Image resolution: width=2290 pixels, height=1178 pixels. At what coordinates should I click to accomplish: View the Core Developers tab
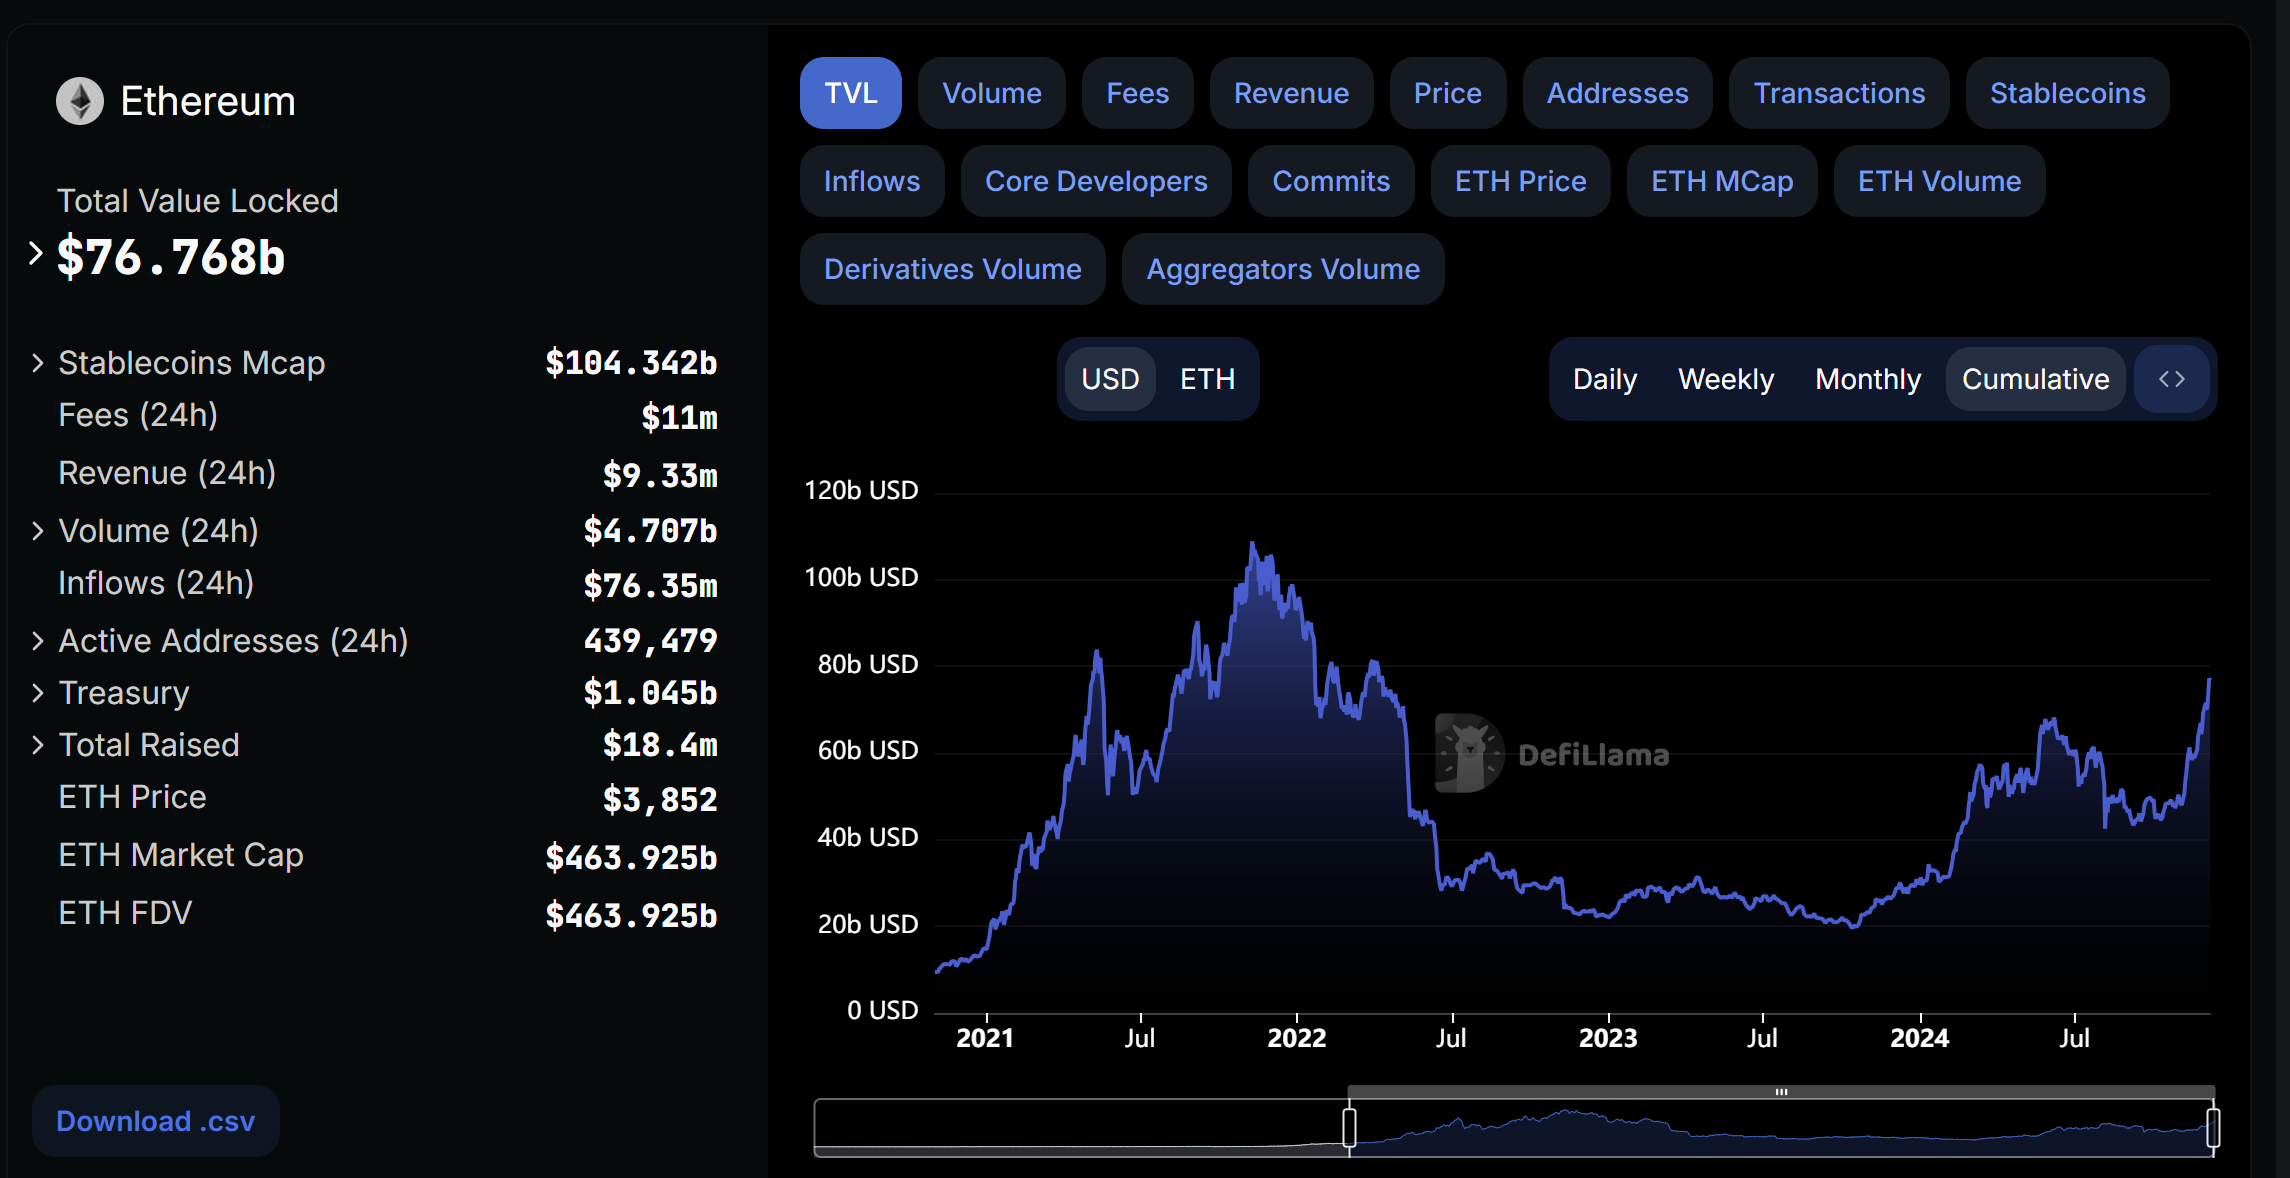[1095, 181]
